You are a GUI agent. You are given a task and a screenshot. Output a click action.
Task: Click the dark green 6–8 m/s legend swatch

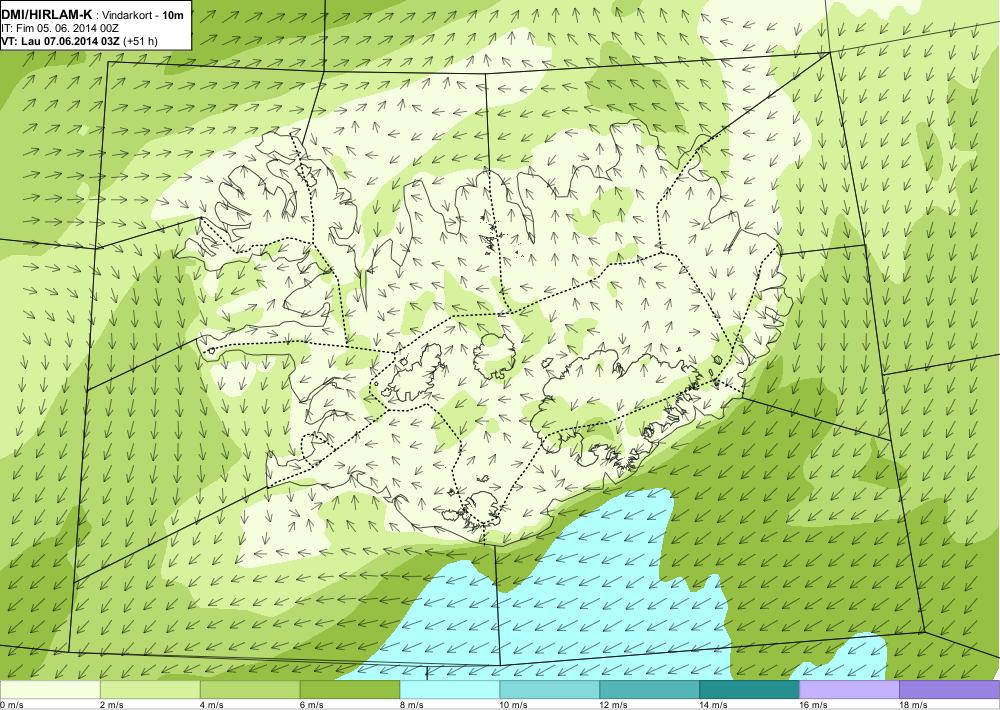click(349, 690)
